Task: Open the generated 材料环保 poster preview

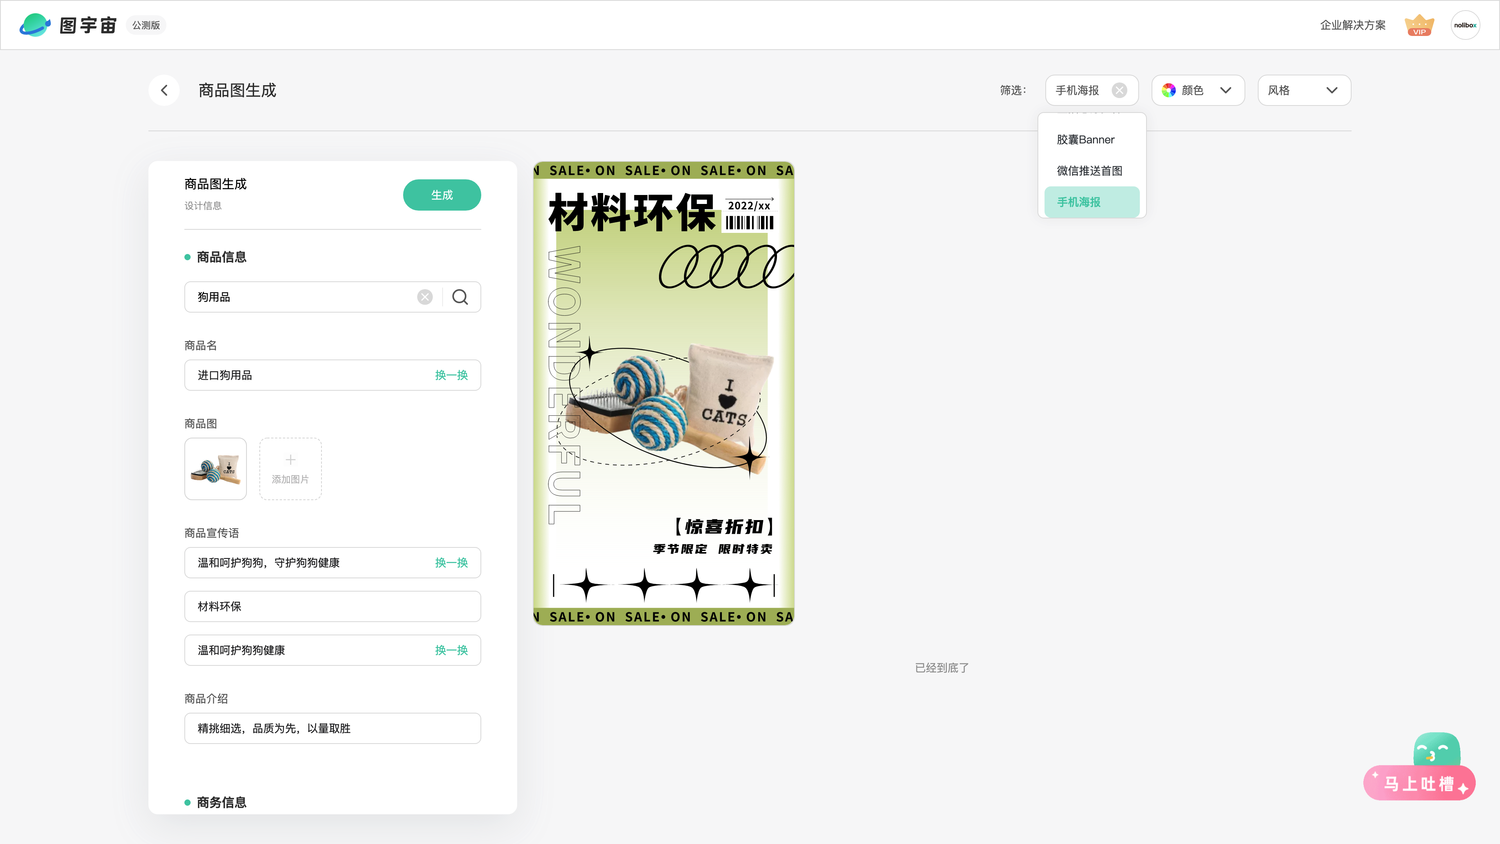Action: pos(664,394)
